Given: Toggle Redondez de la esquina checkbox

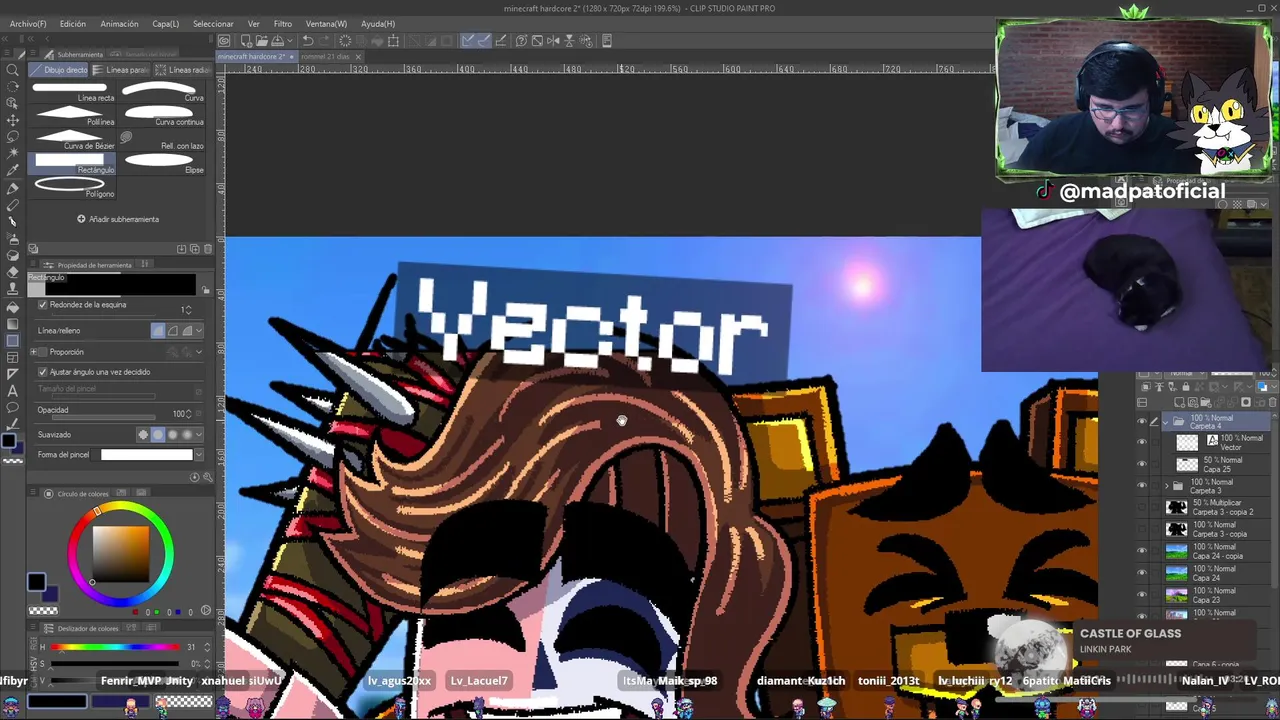Looking at the screenshot, I should click(42, 304).
